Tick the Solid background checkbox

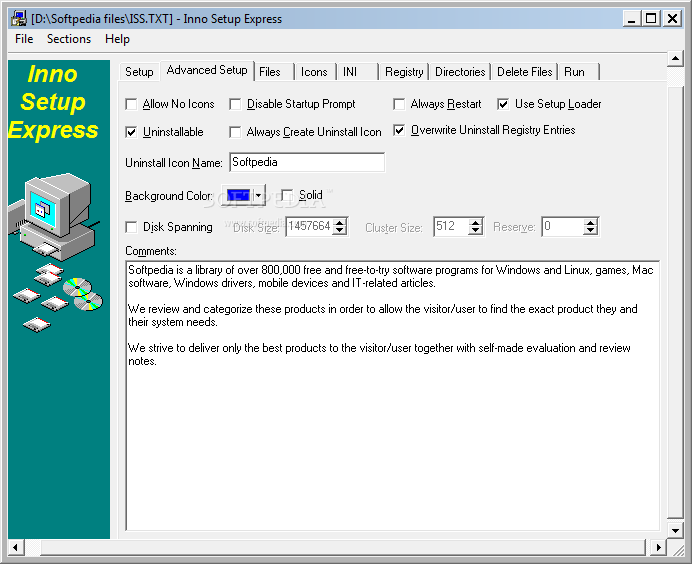[287, 195]
